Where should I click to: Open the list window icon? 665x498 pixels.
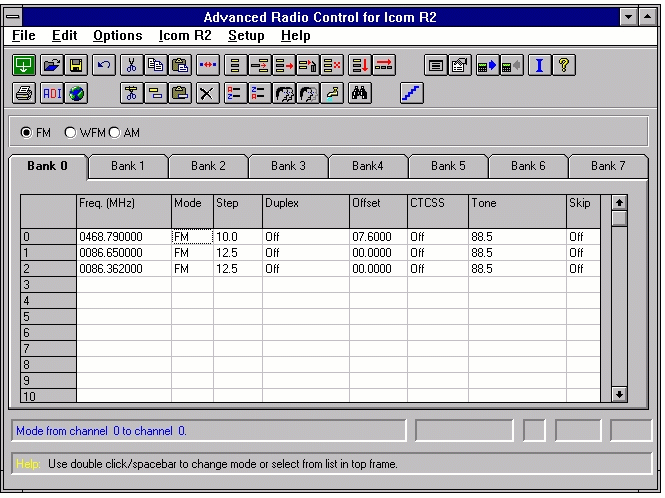(x=436, y=65)
